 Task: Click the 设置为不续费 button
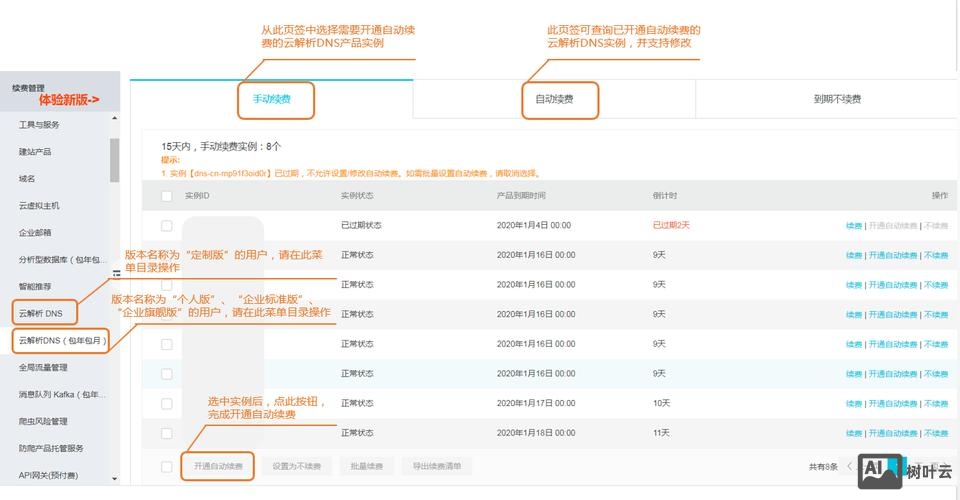point(296,466)
